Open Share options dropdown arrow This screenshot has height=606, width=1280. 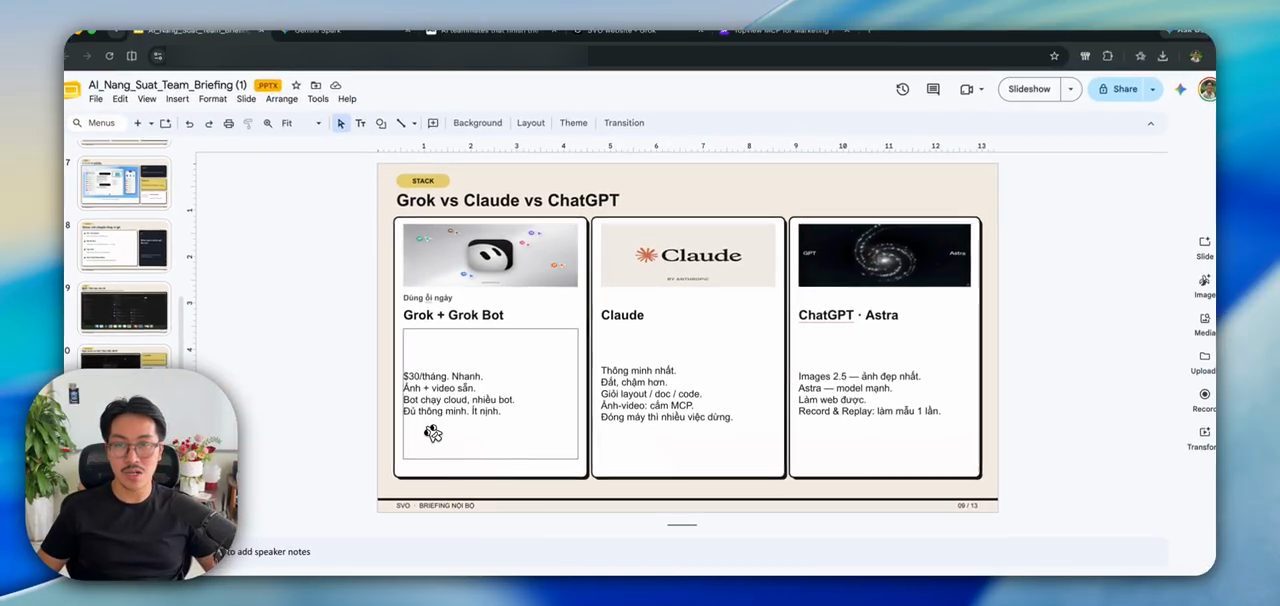(x=1152, y=89)
